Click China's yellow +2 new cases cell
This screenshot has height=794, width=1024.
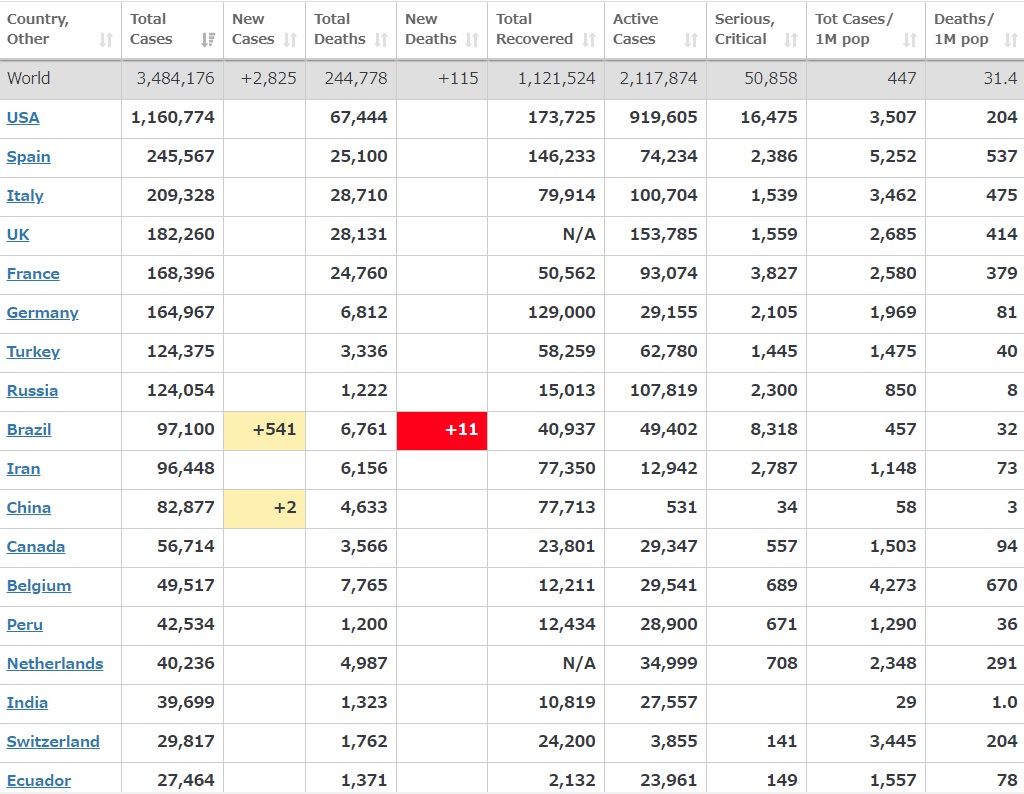264,508
